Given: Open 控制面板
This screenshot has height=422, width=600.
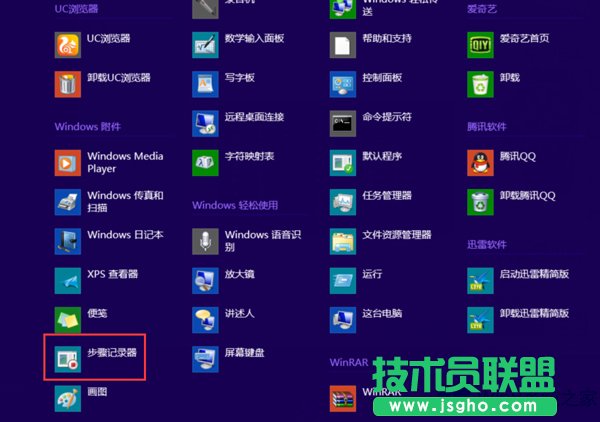Looking at the screenshot, I should pos(343,84).
